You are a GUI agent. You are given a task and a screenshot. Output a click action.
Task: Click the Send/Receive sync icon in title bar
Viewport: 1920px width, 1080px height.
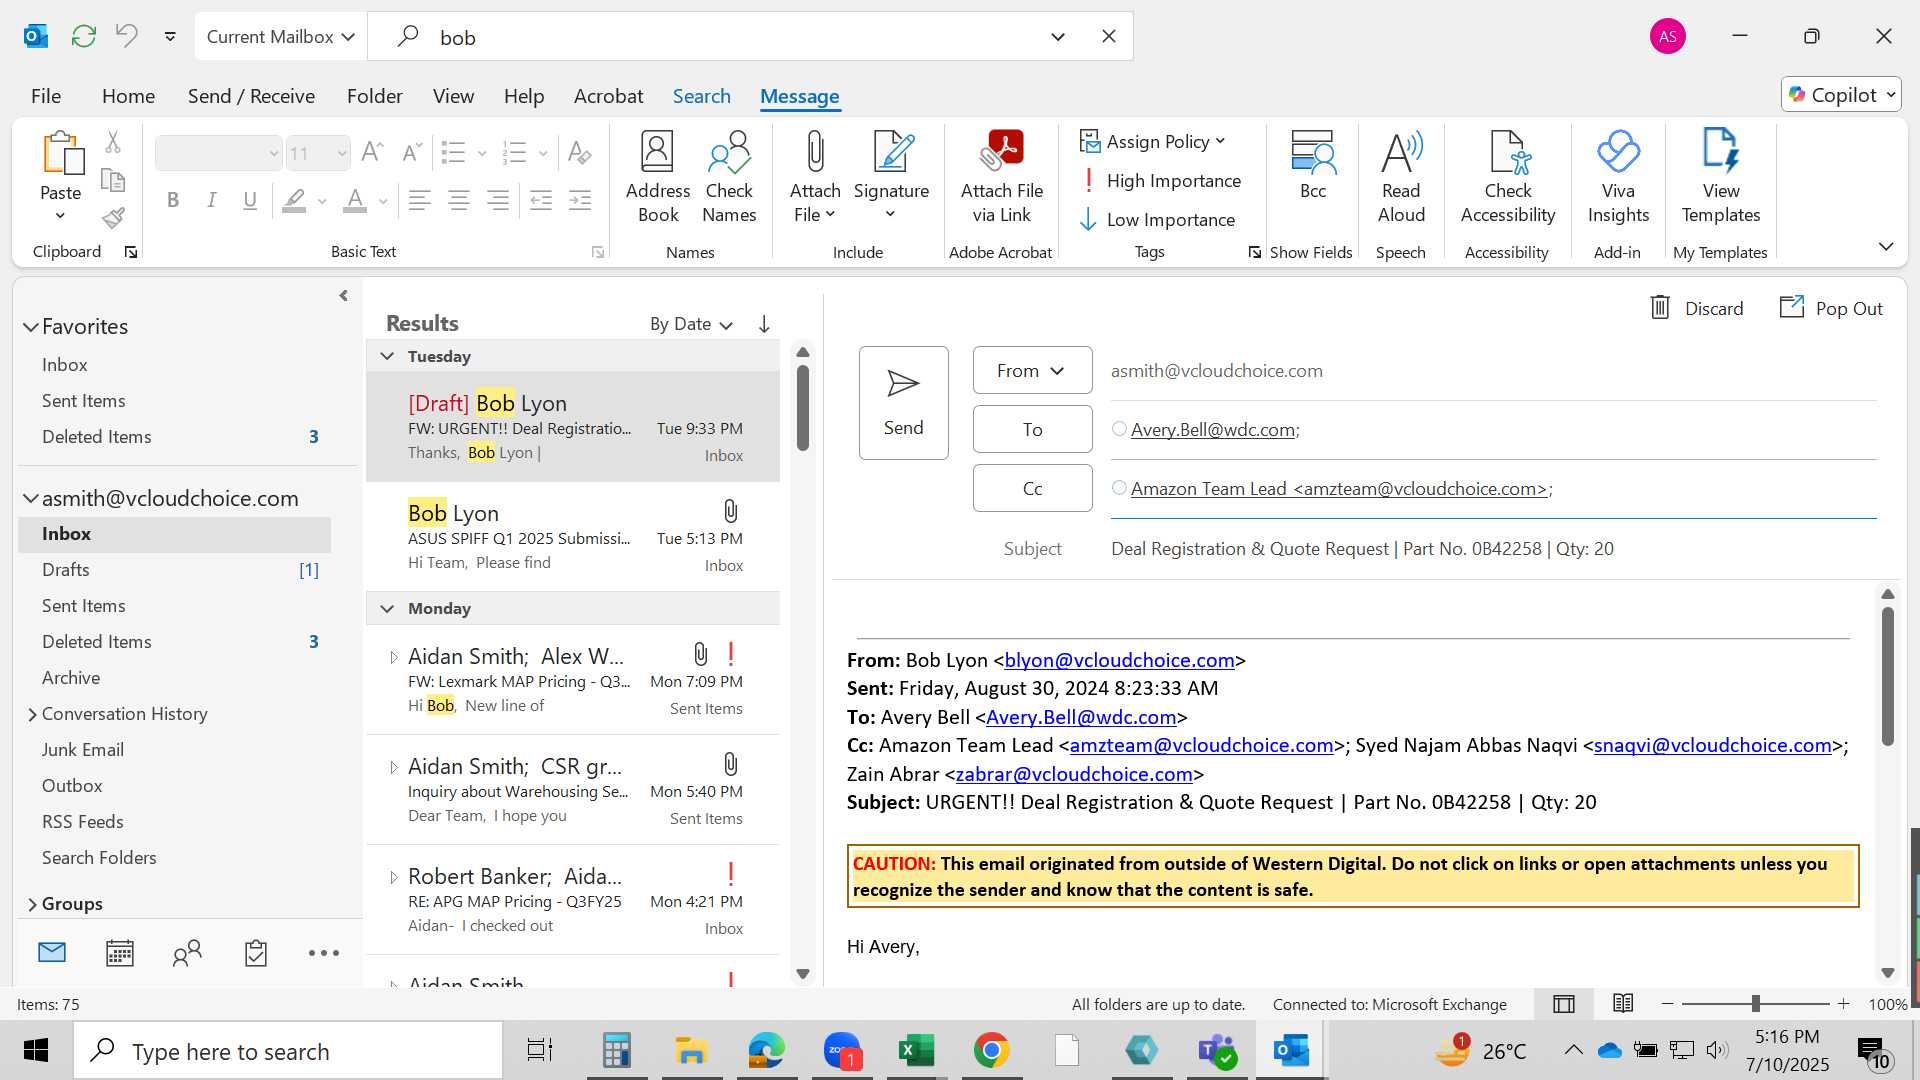tap(84, 37)
